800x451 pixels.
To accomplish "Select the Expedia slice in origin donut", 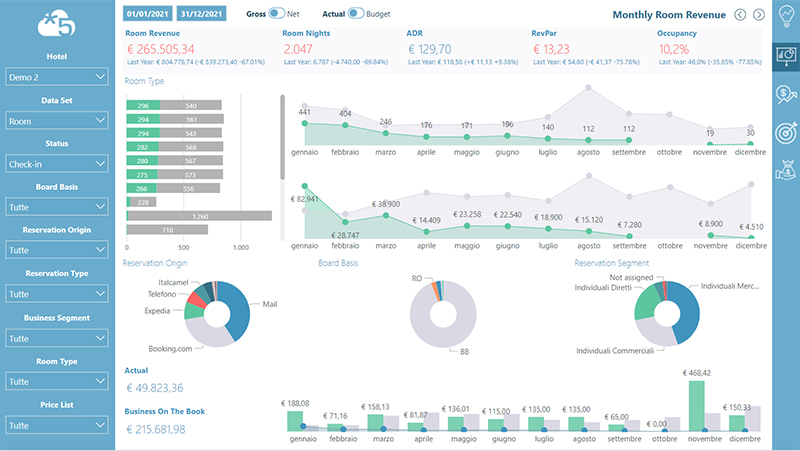I will tap(193, 311).
